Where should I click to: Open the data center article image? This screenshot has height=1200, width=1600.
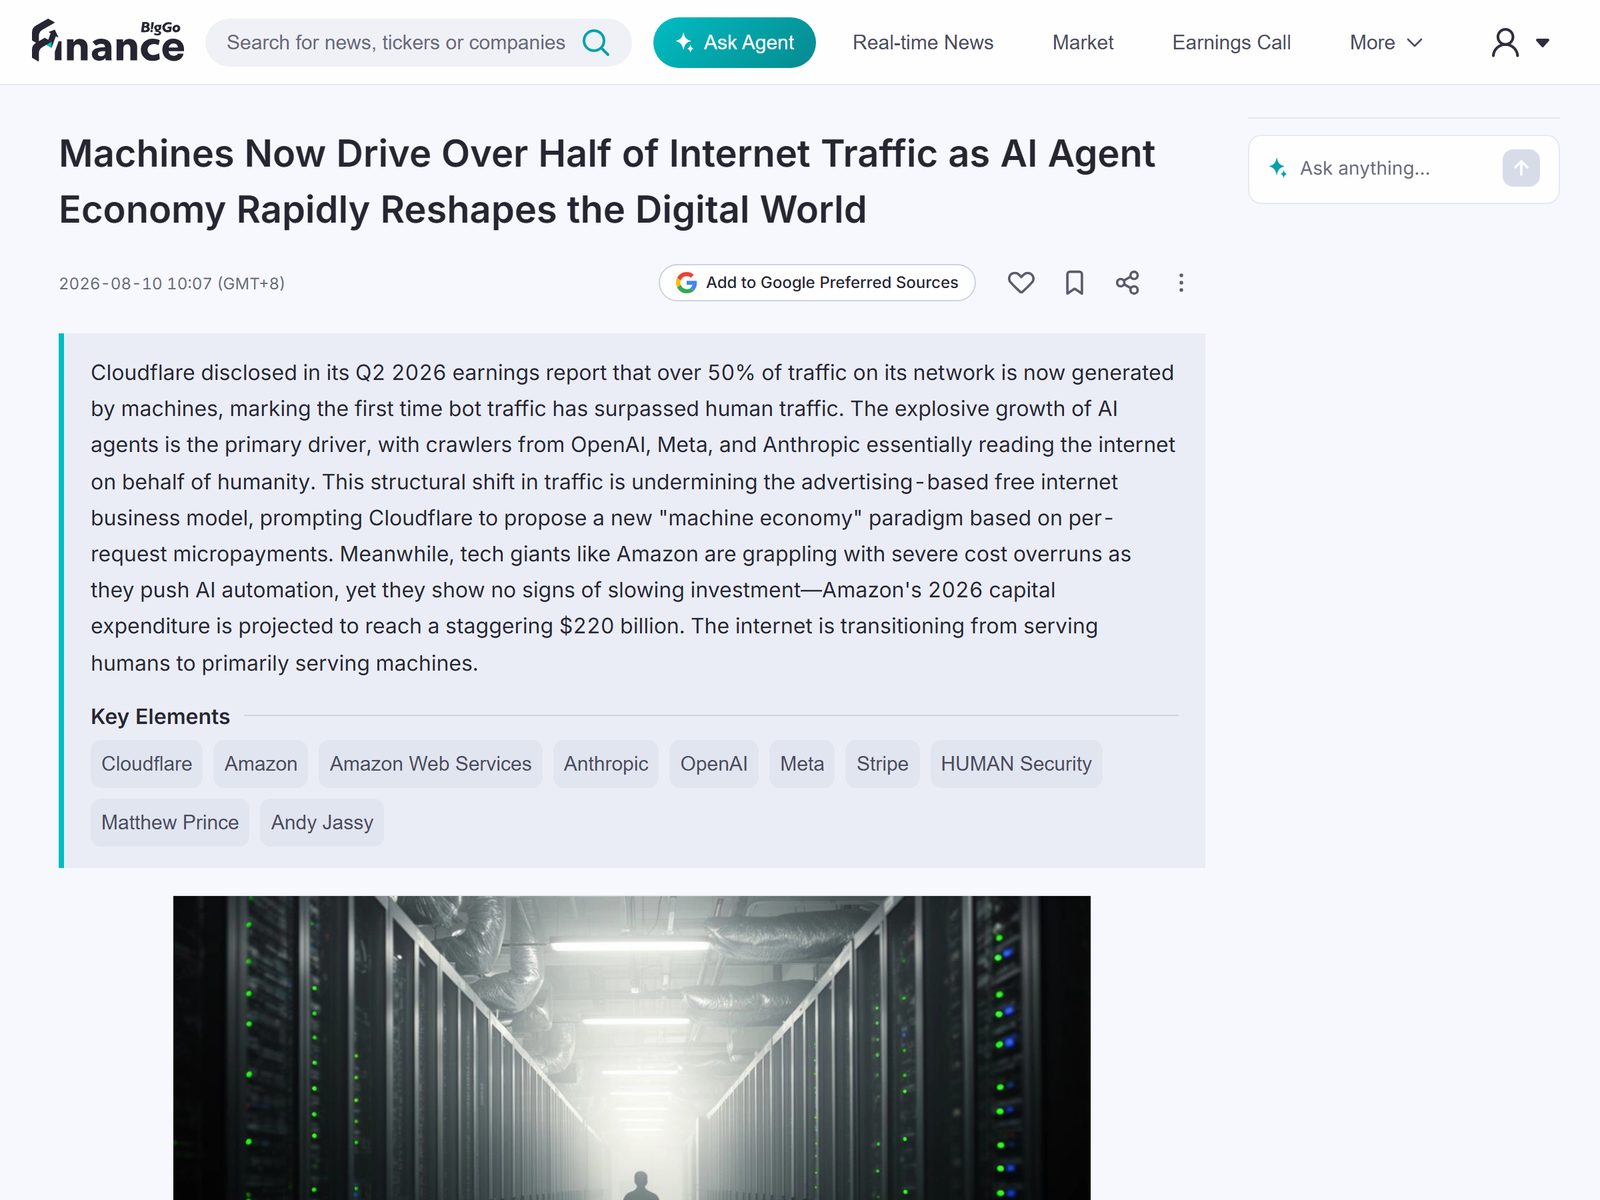[632, 1048]
